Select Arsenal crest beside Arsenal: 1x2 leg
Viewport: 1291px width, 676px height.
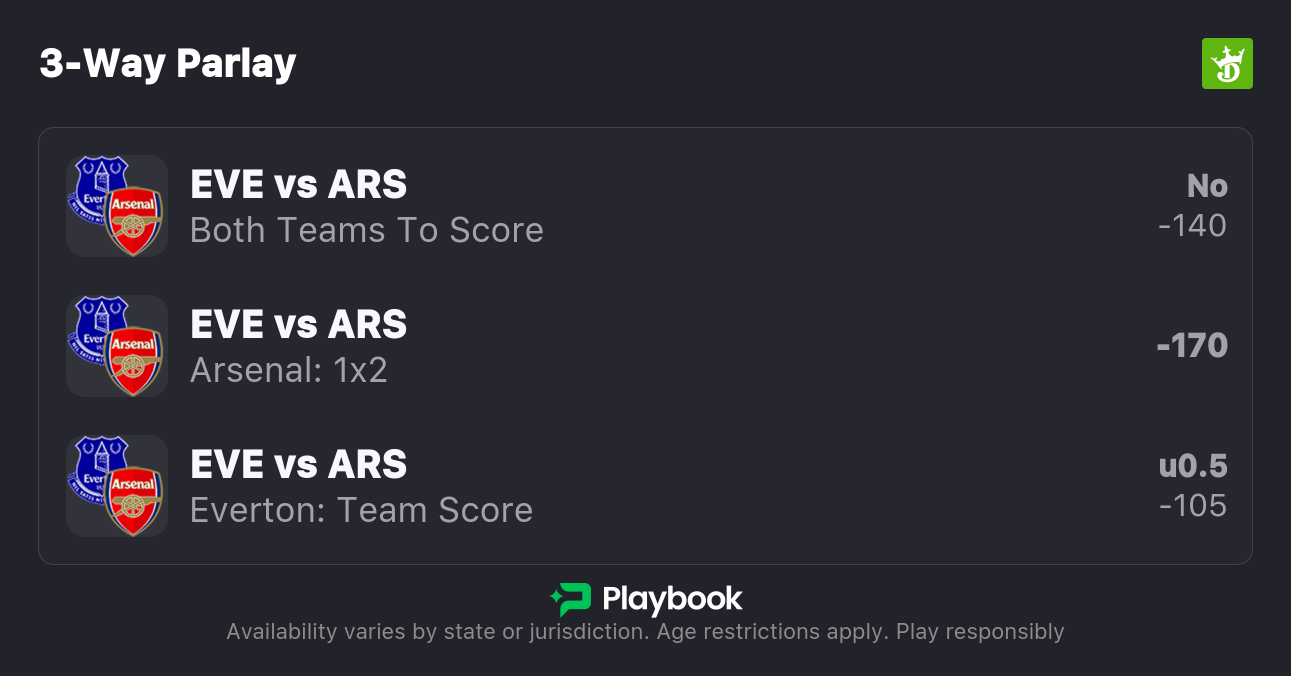pos(134,360)
